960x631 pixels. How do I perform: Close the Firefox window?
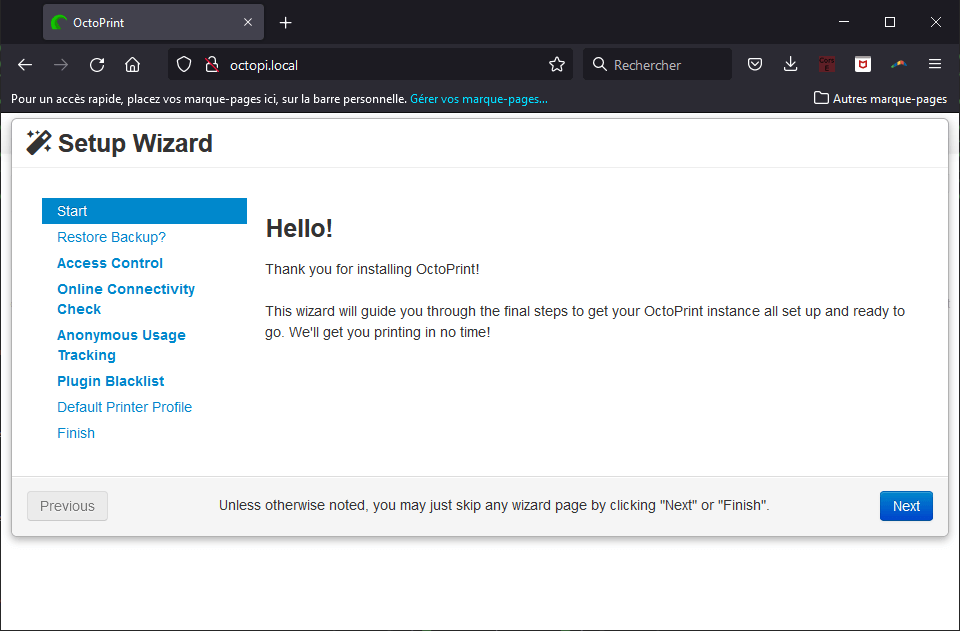(936, 22)
